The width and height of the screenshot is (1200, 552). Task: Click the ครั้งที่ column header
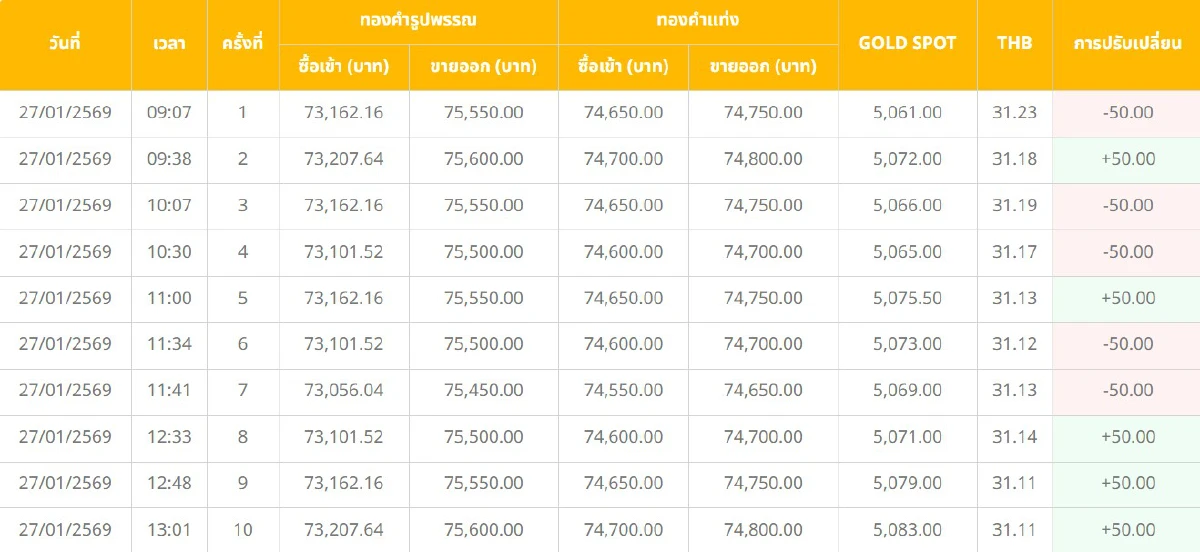click(243, 44)
